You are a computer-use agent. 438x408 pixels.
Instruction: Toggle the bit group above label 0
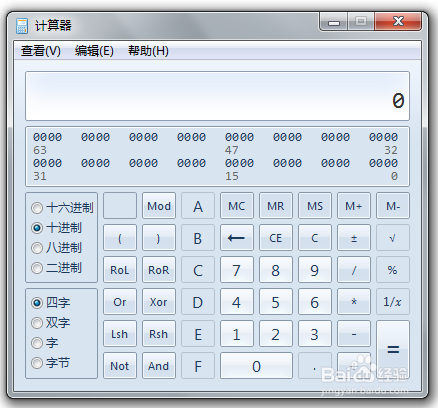point(383,163)
